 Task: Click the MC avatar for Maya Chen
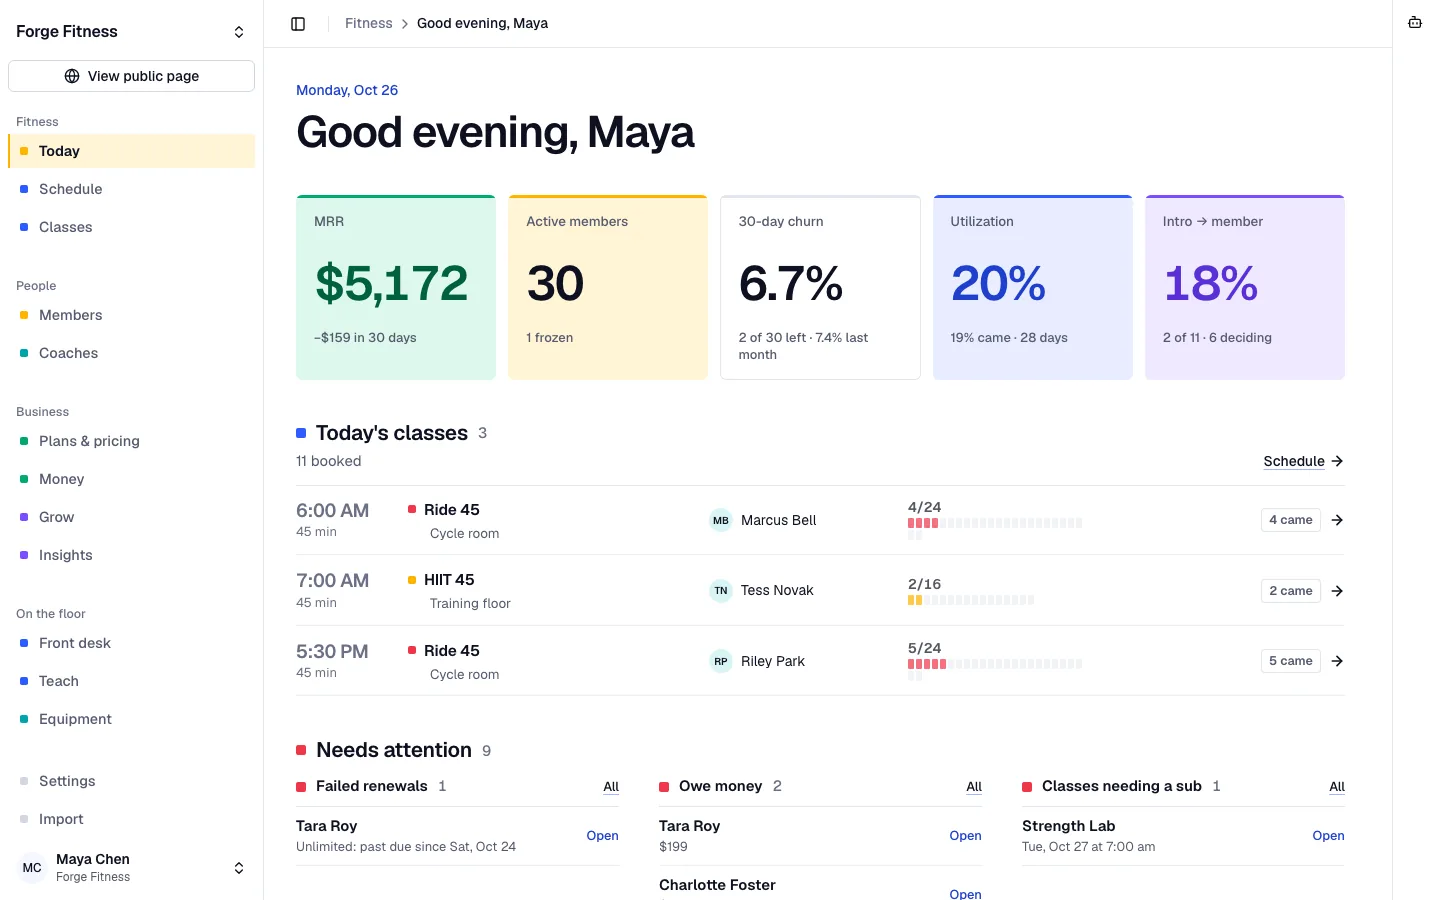[32, 868]
